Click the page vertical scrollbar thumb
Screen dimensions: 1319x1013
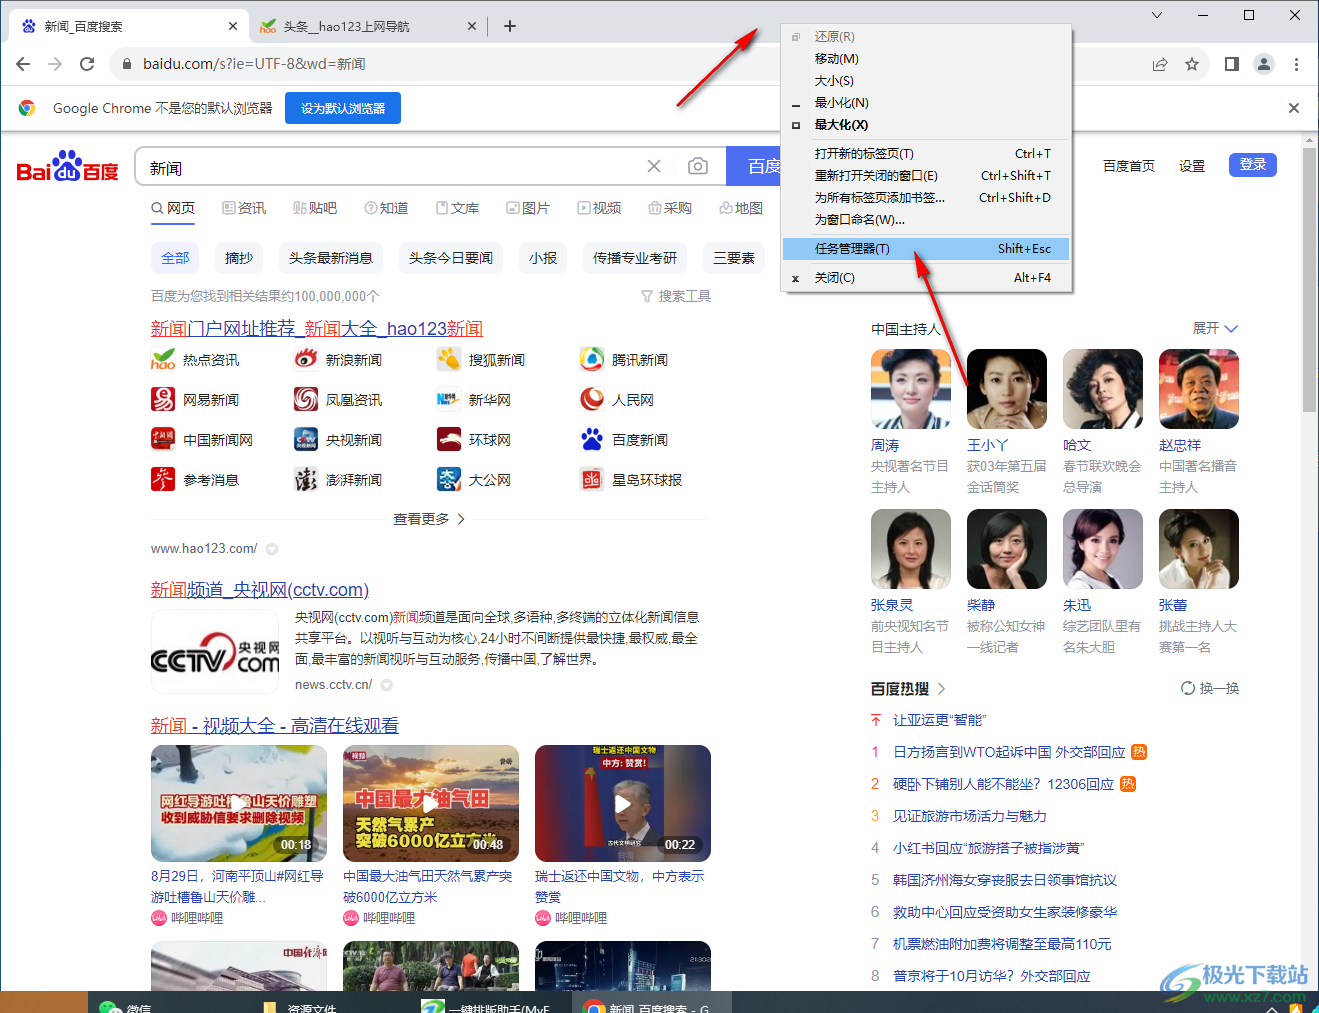coord(1310,280)
